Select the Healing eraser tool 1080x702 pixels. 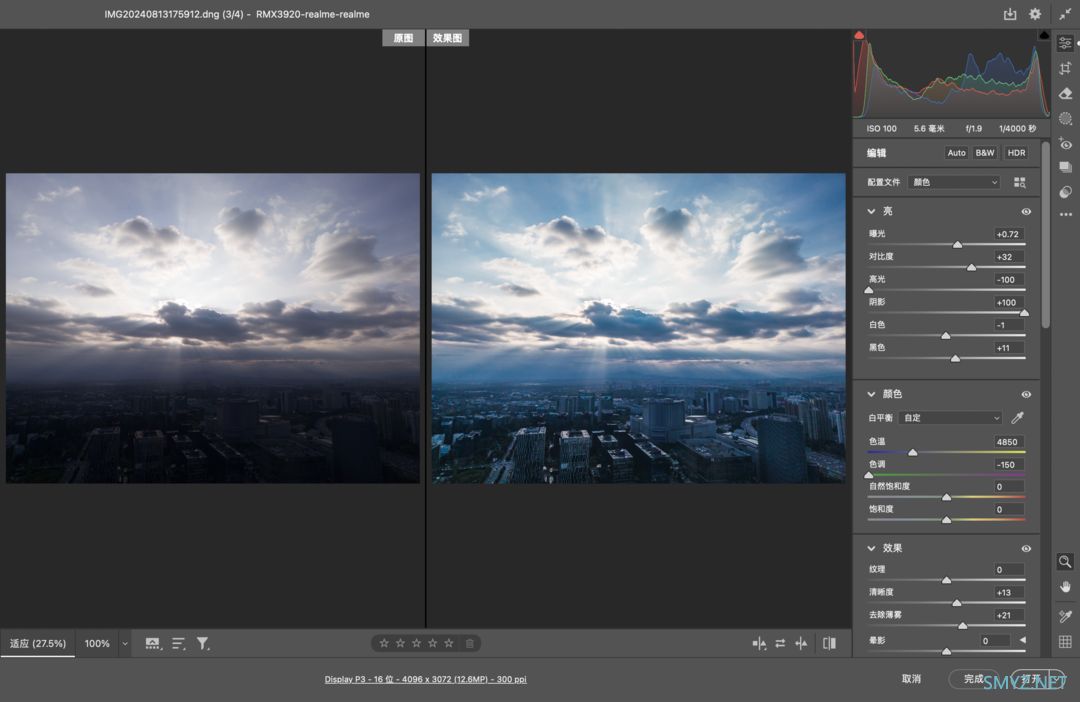[1066, 93]
